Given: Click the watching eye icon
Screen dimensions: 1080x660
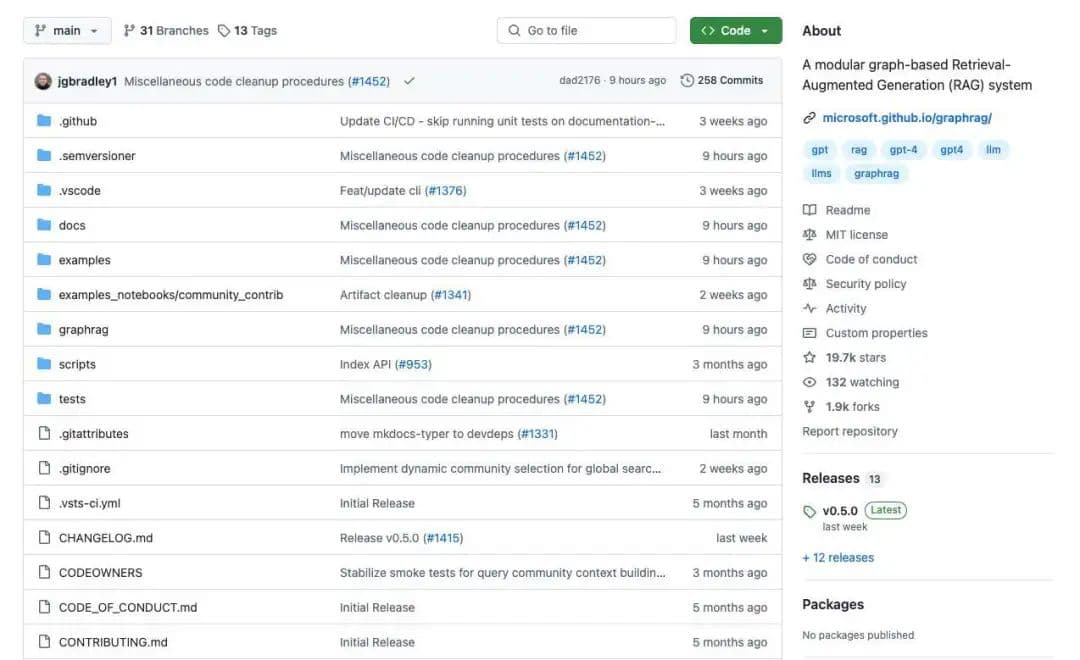Looking at the screenshot, I should pyautogui.click(x=810, y=382).
